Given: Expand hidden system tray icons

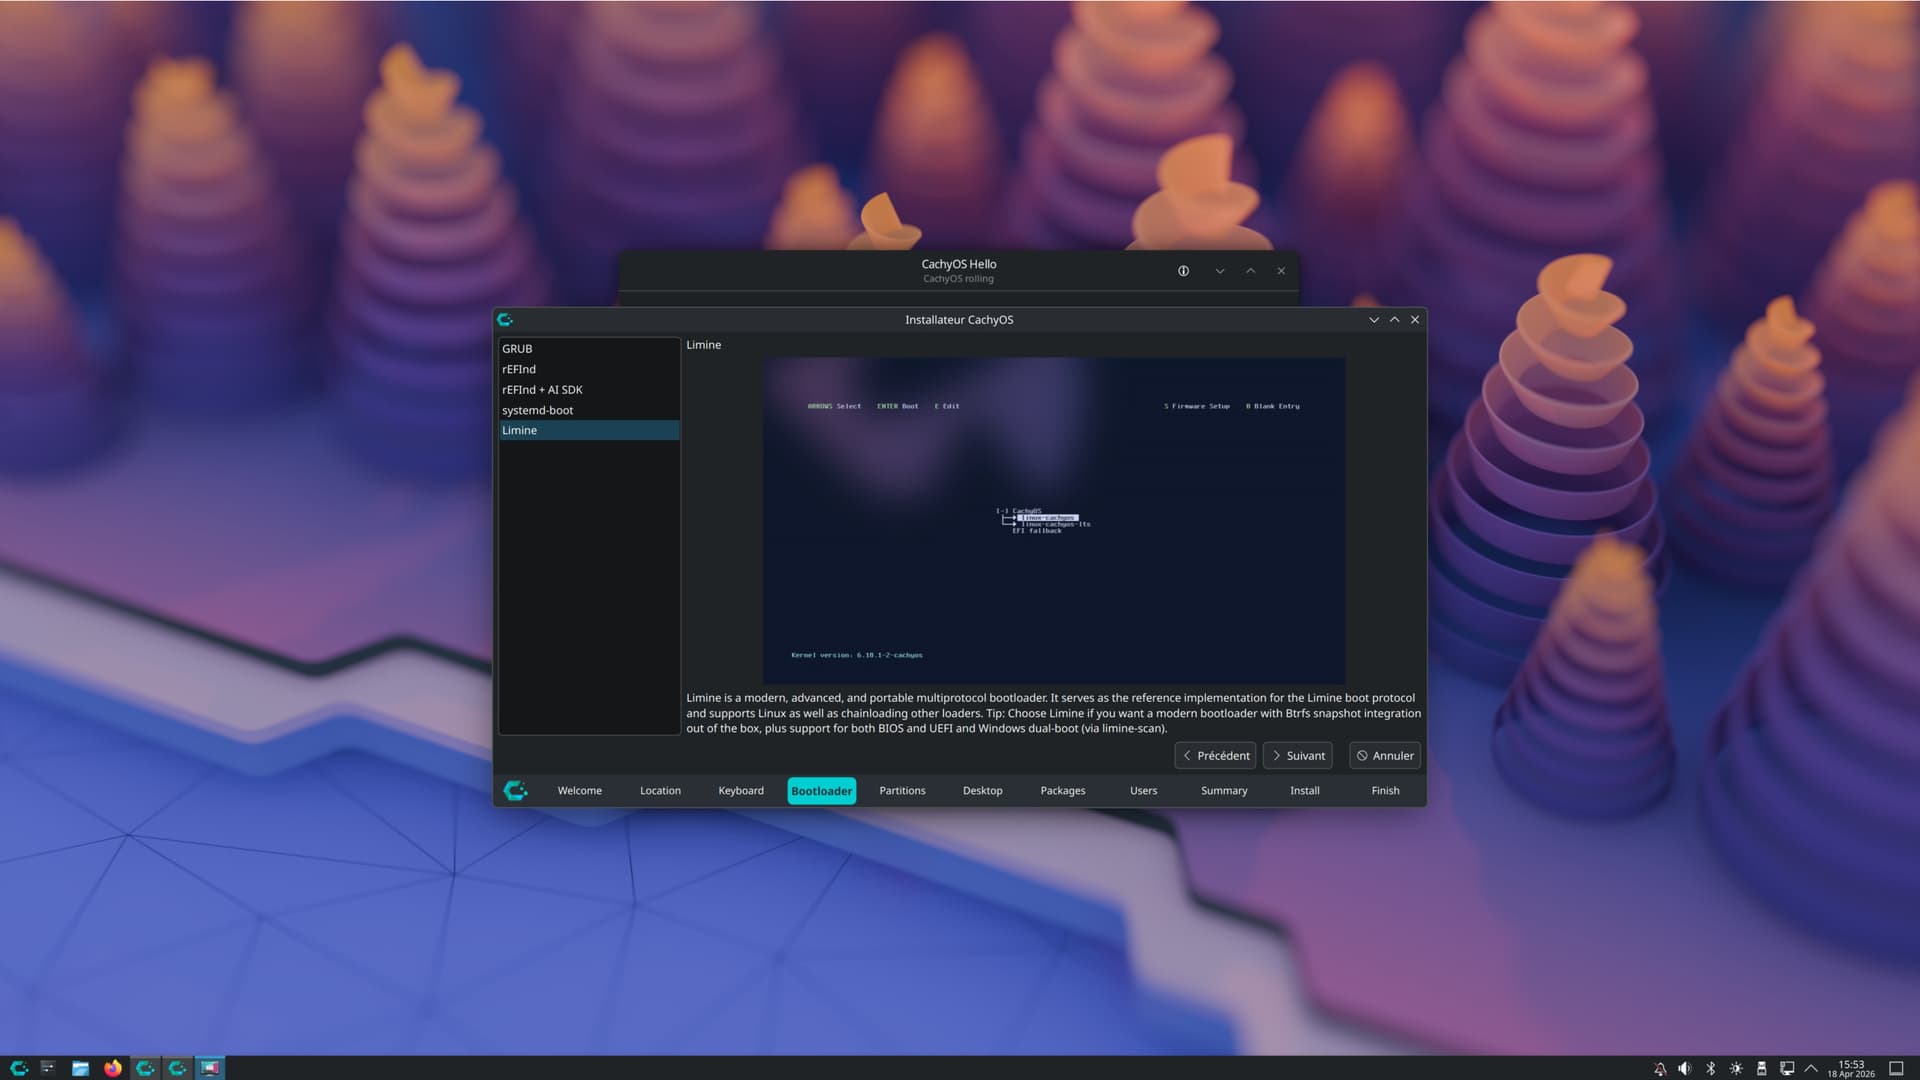Looking at the screenshot, I should point(1811,1068).
